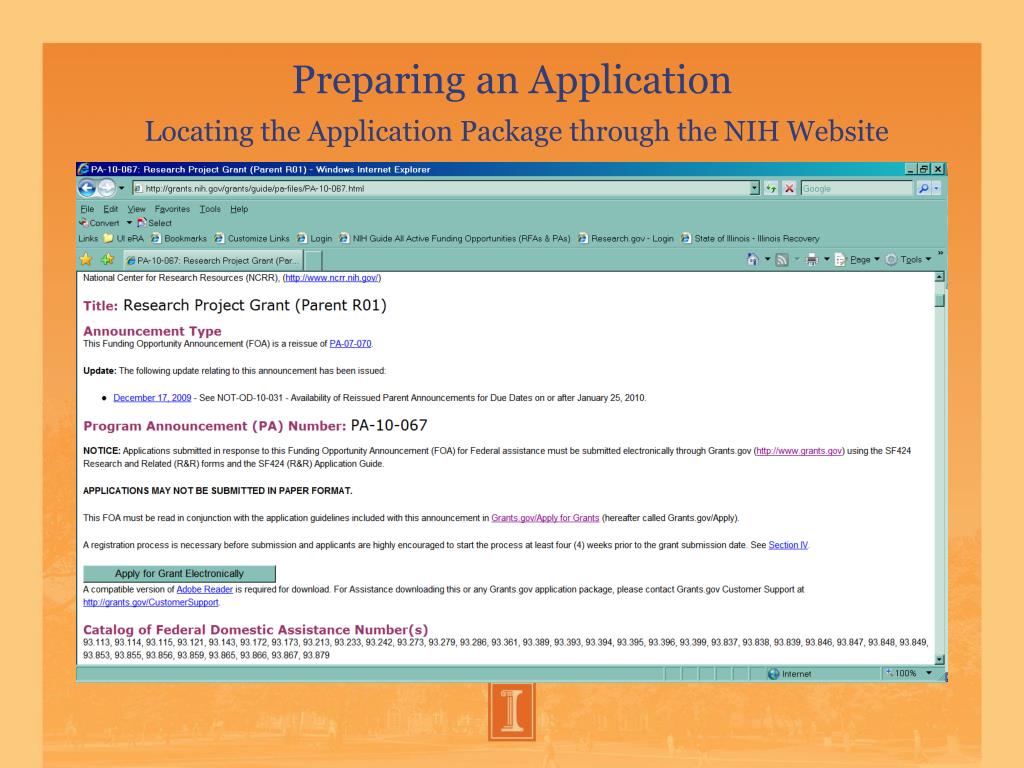Follow the http://www.grants.gov link

click(799, 451)
